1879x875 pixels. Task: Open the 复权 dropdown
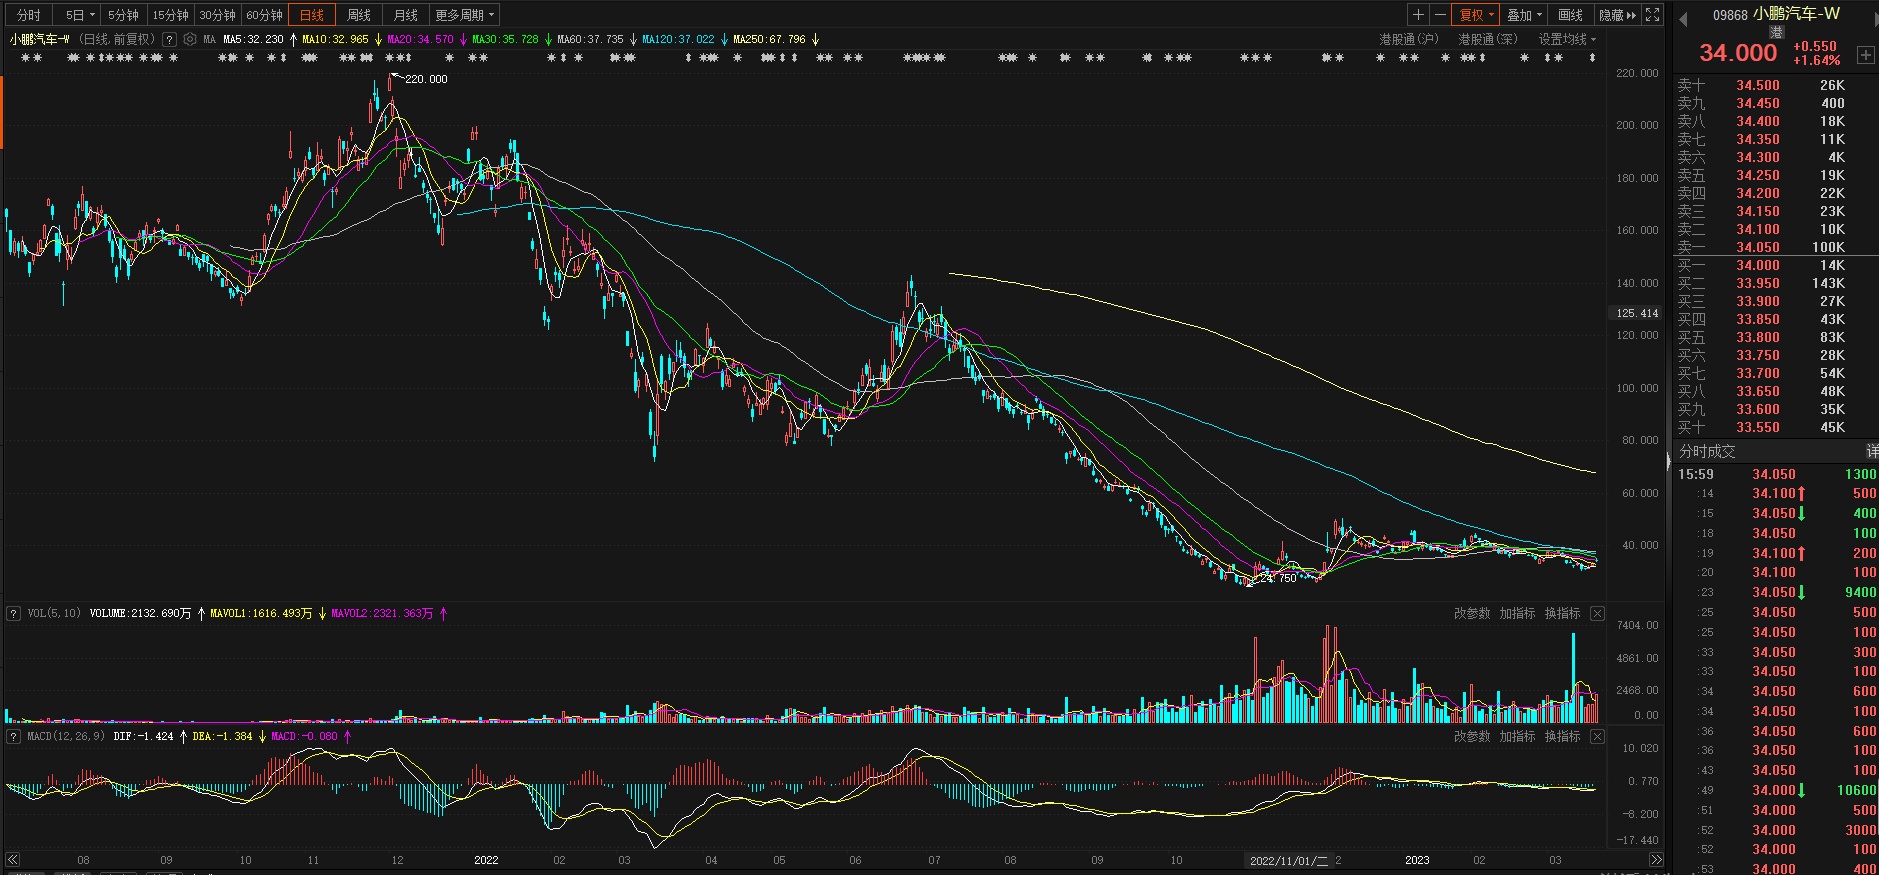tap(1477, 15)
